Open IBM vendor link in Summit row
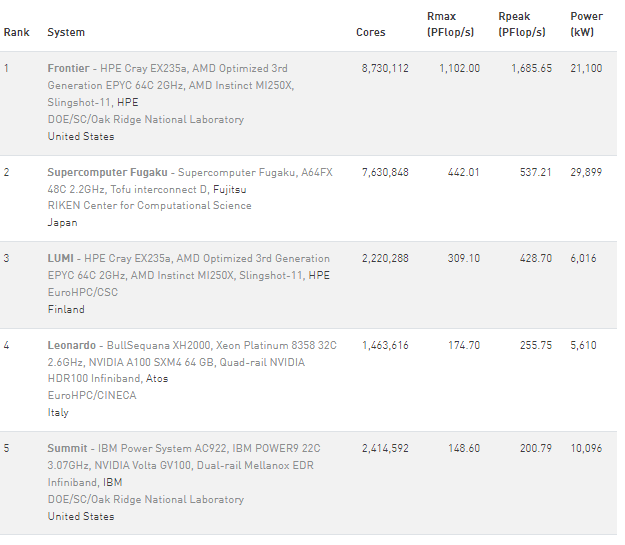Image resolution: width=625 pixels, height=545 pixels. click(x=113, y=483)
